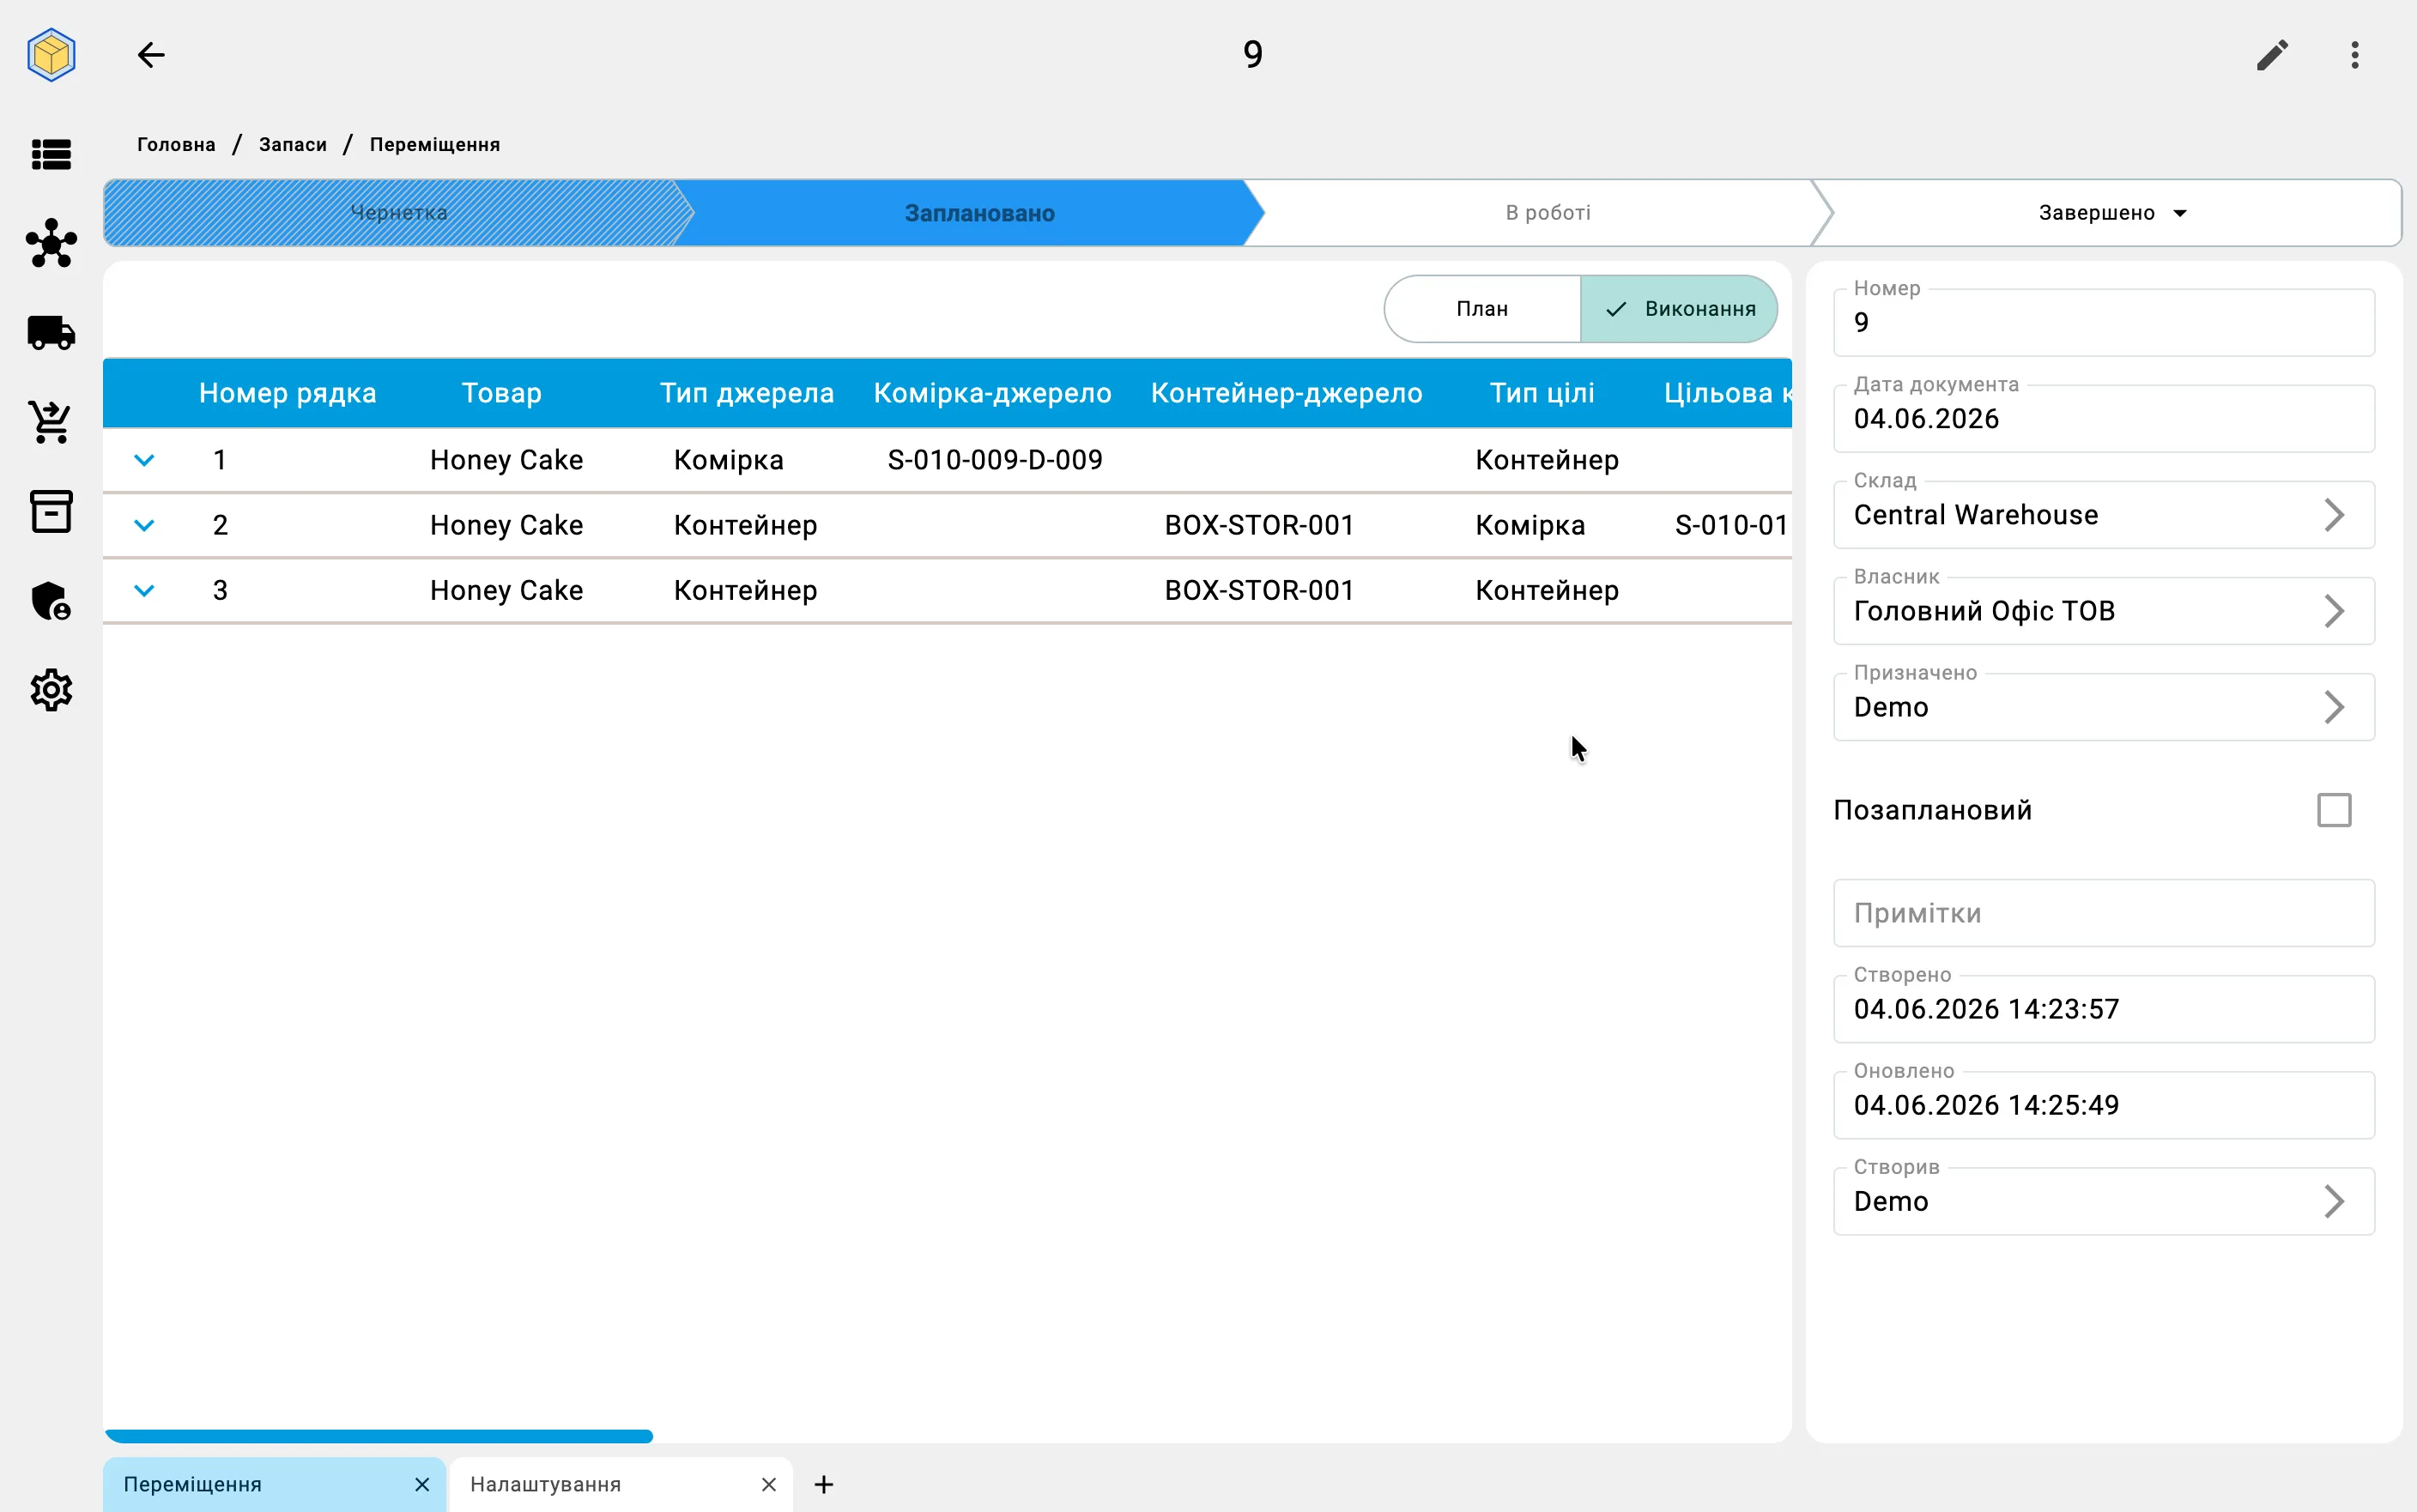Click cell S-010-009-D-009
Viewport: 2417px width, 1512px height.
[x=995, y=460]
